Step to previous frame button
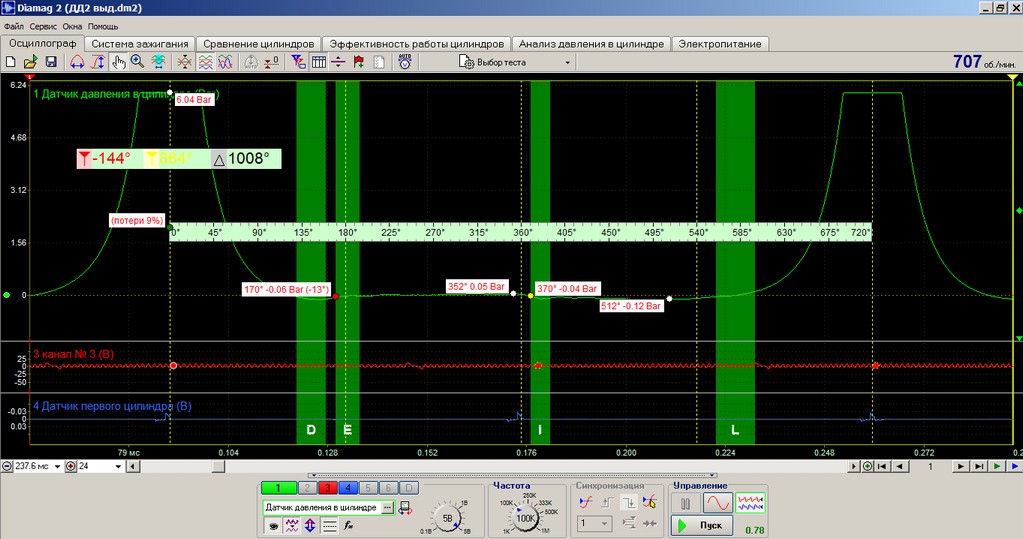Viewport: 1023px width, 539px height. click(900, 467)
